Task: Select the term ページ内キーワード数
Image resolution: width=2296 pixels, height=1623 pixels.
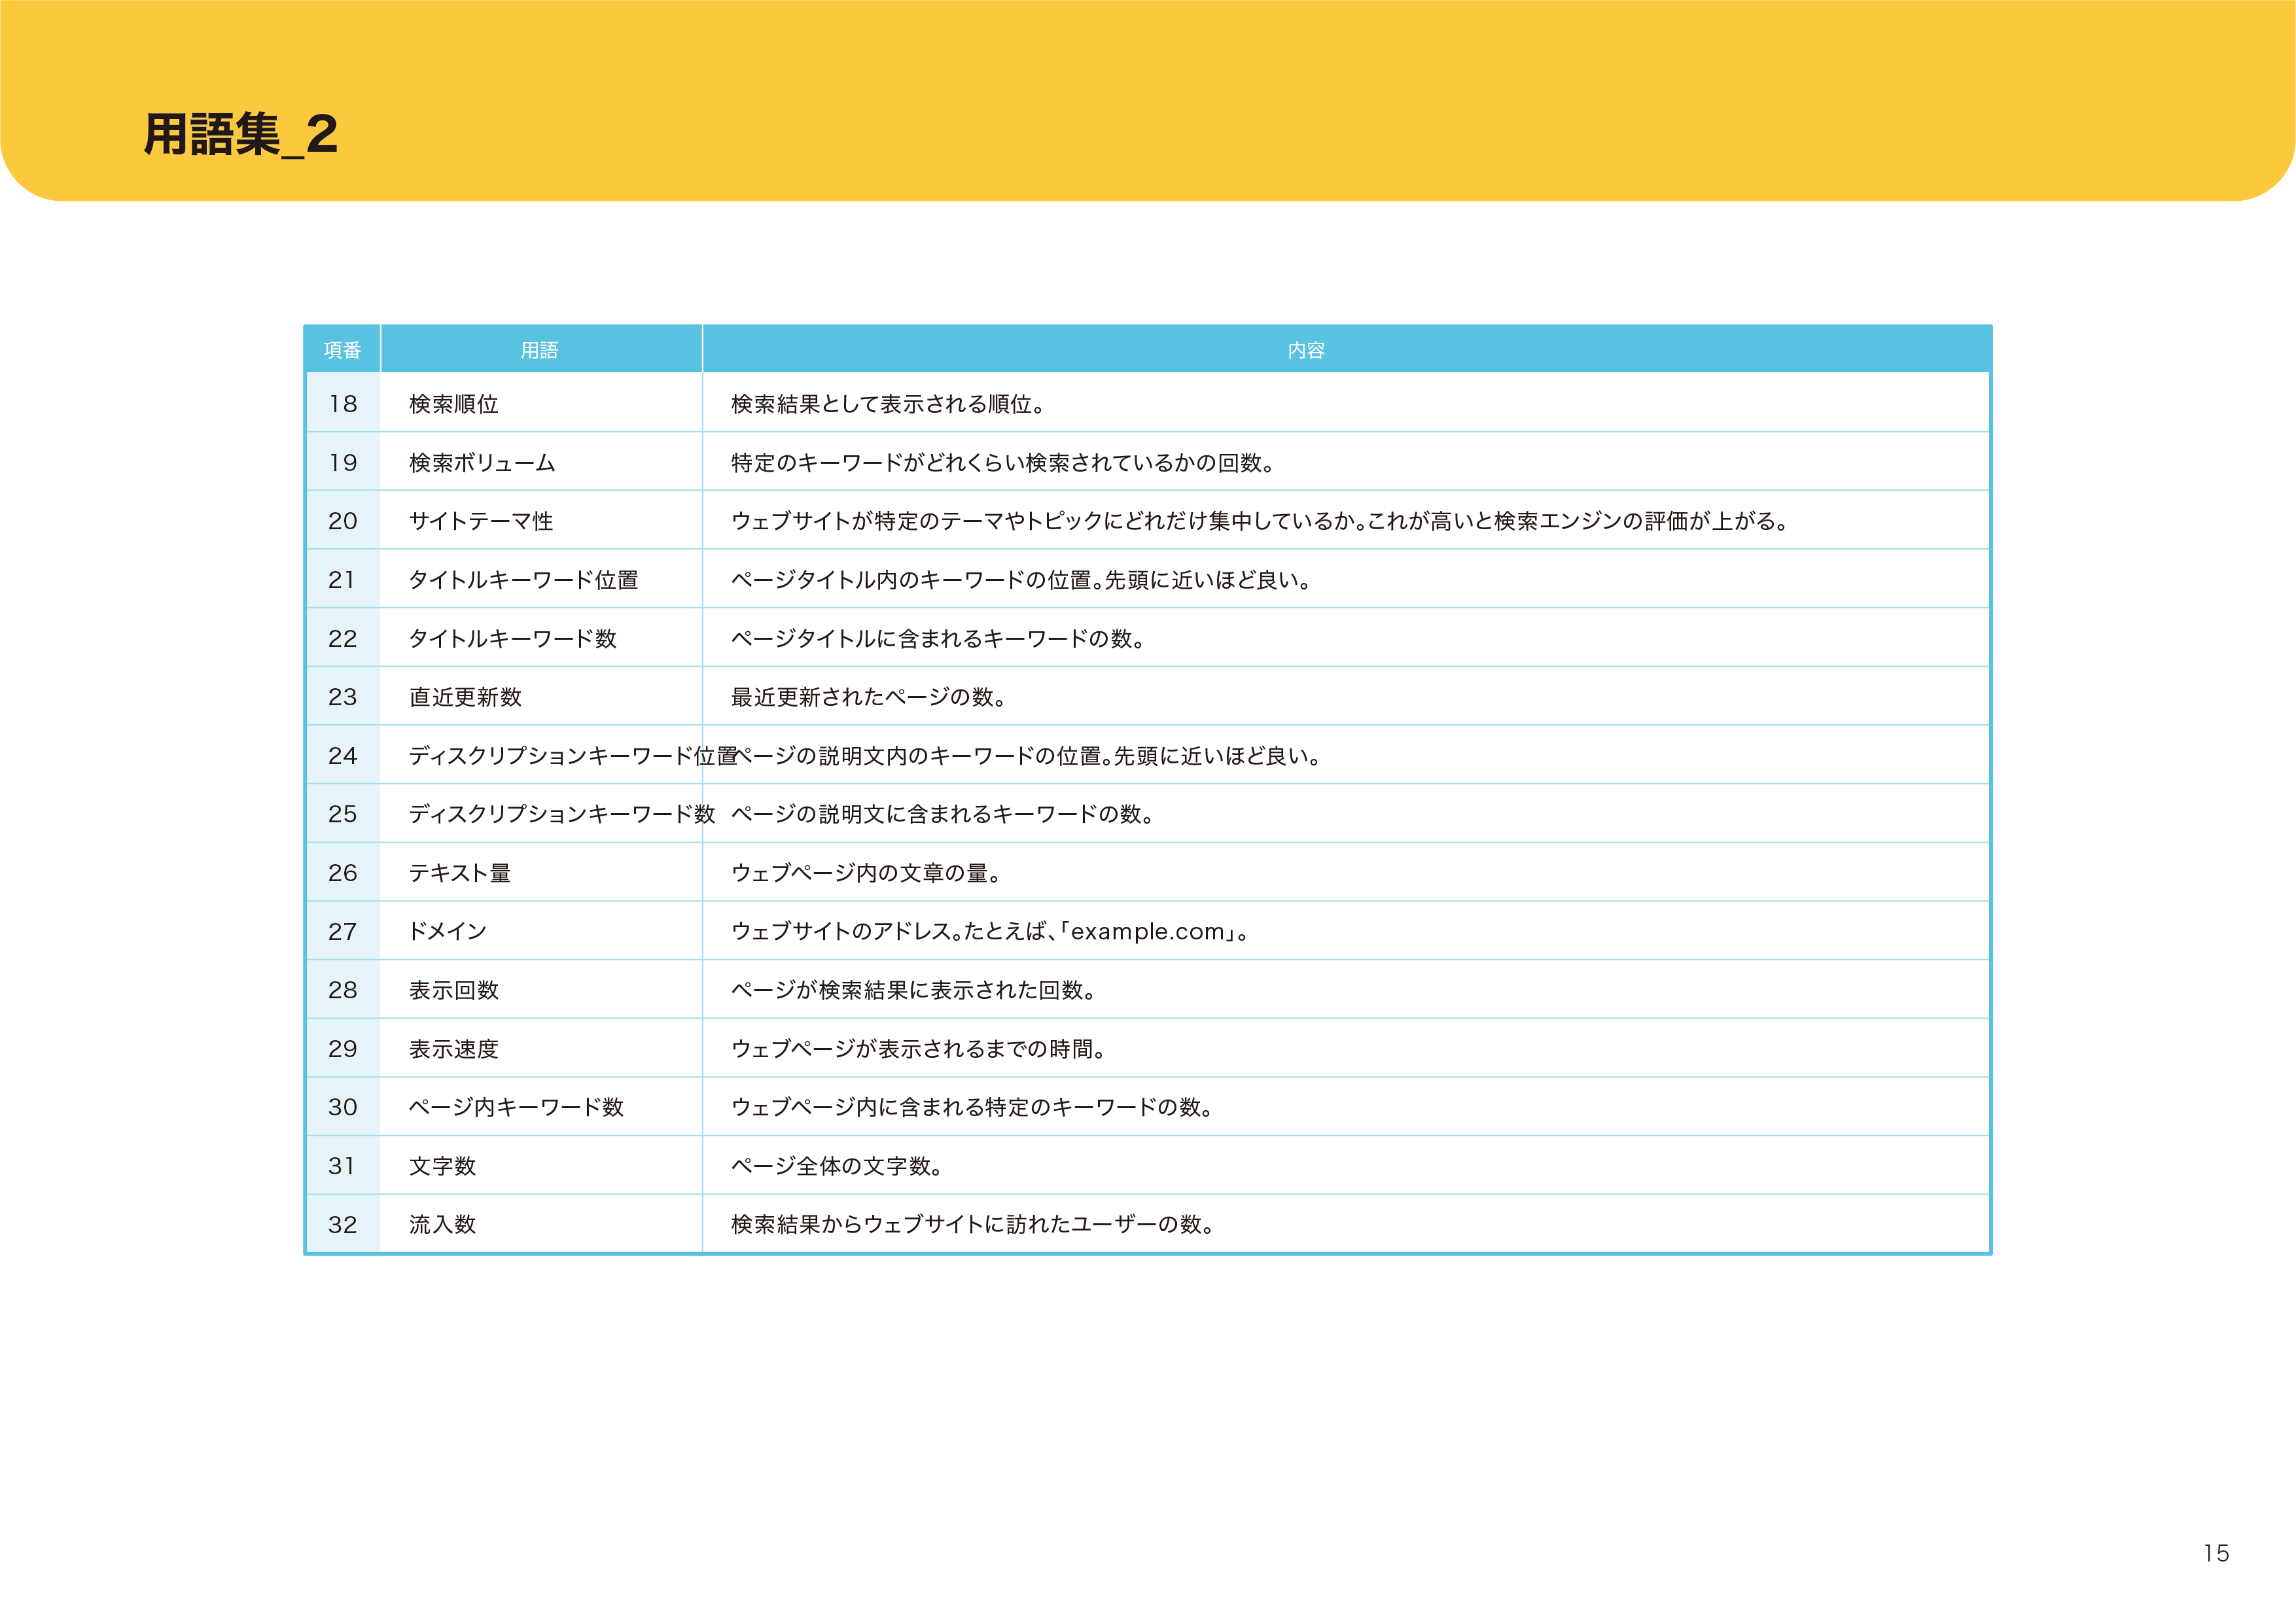Action: (517, 1107)
